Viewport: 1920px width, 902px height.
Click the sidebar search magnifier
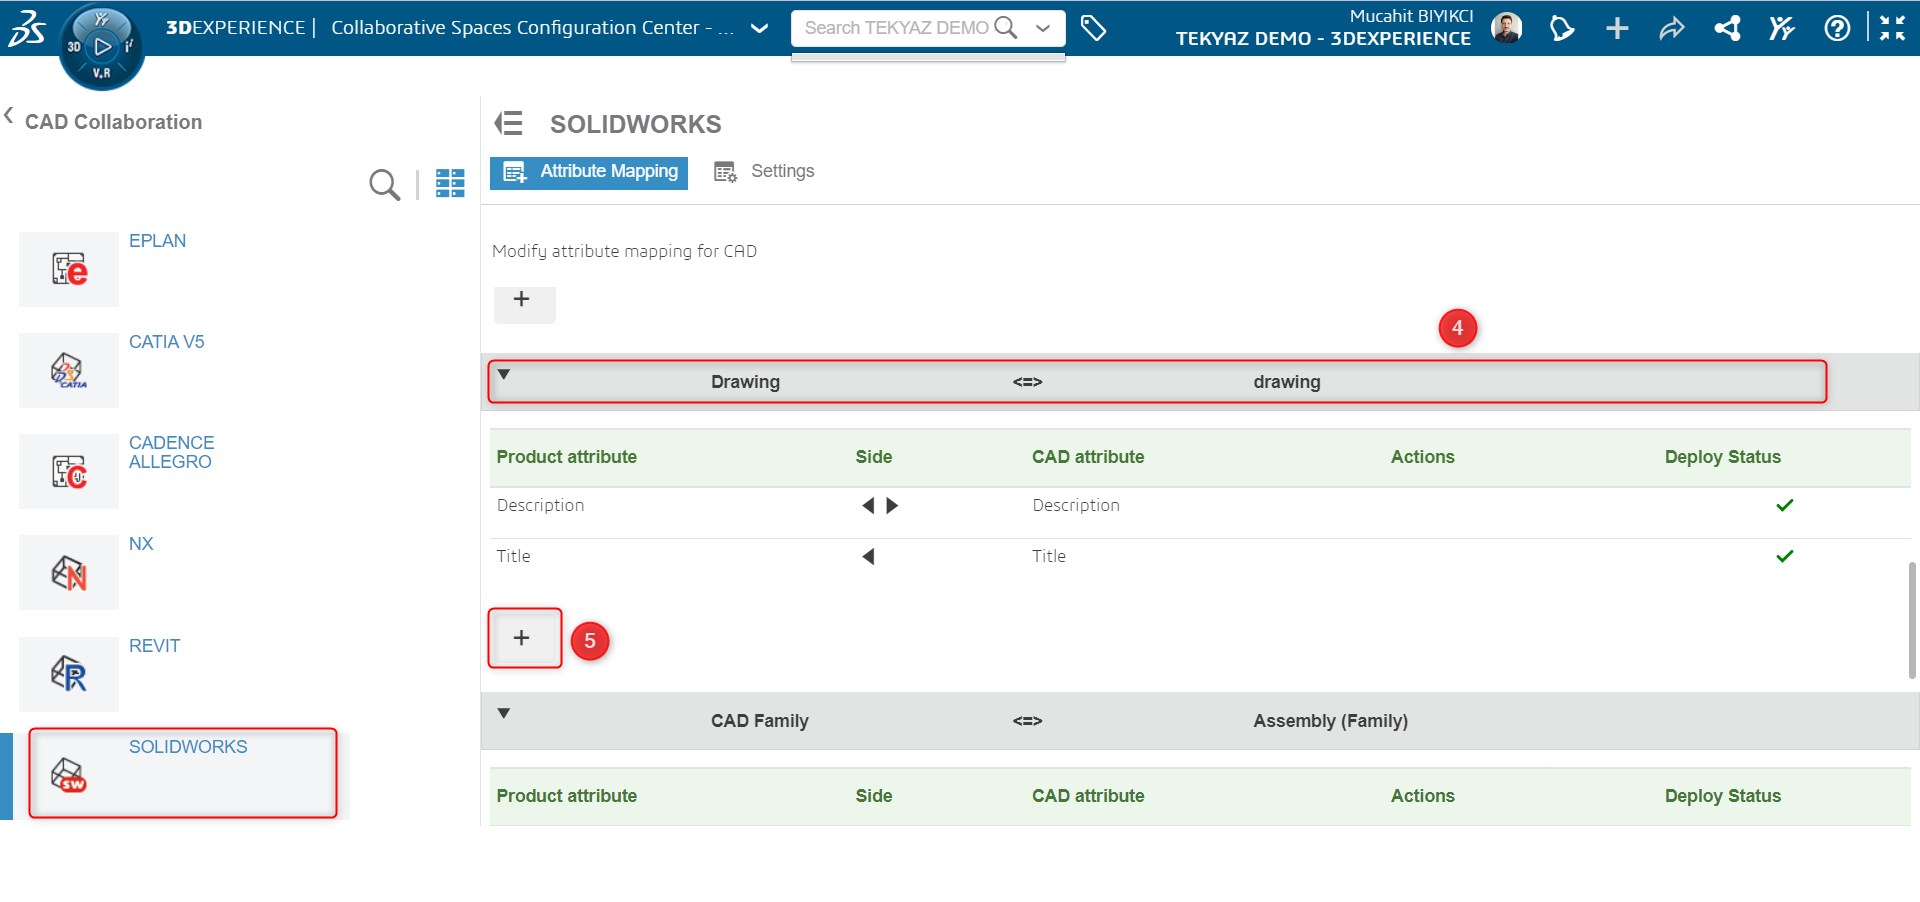pyautogui.click(x=384, y=184)
